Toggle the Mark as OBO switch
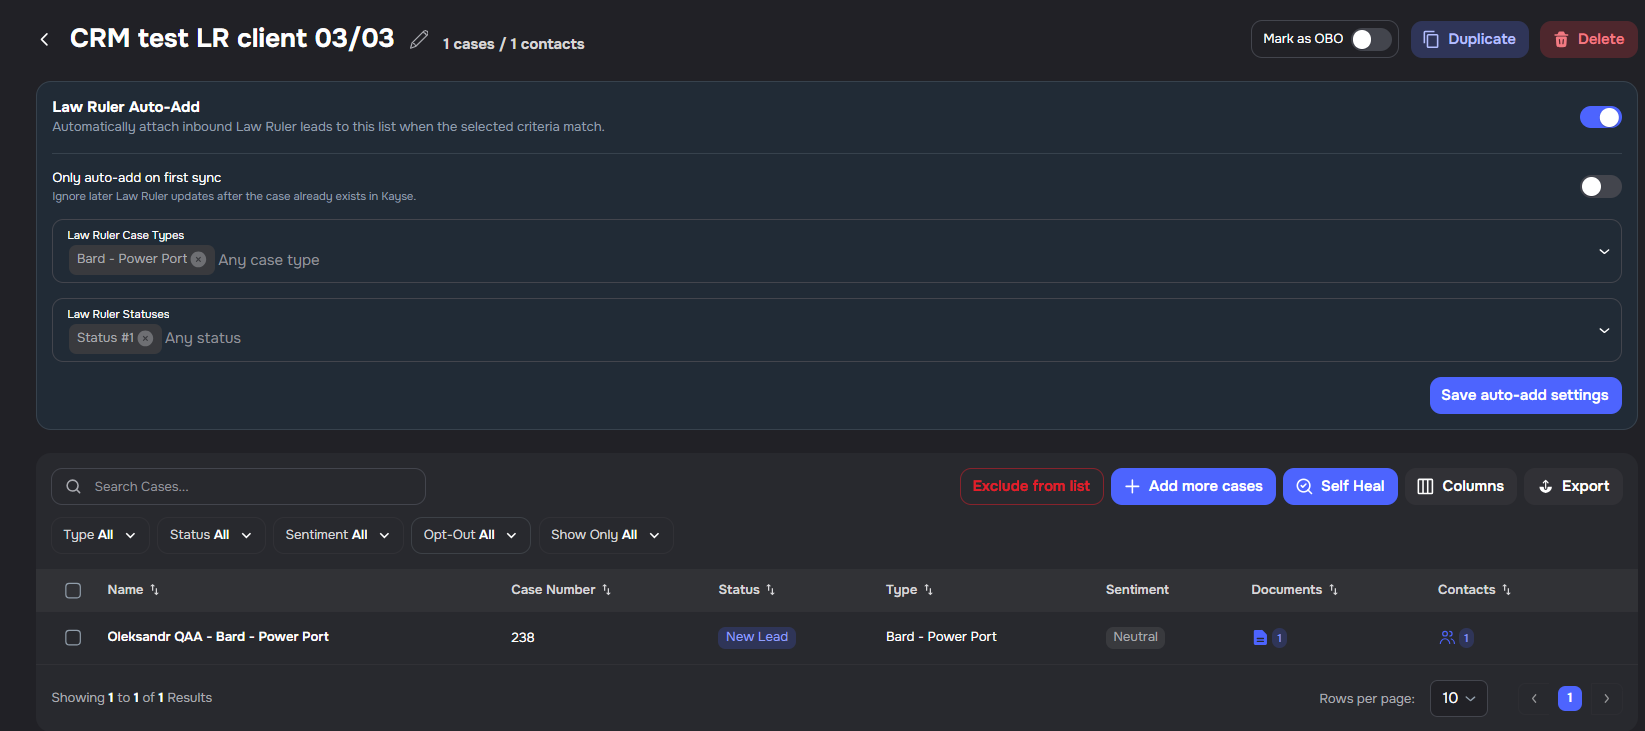The width and height of the screenshot is (1645, 731). [1370, 39]
